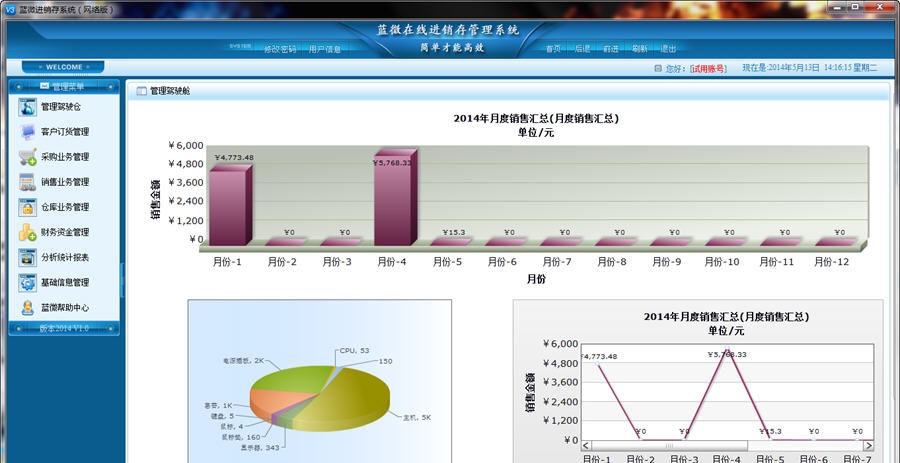This screenshot has height=463, width=900.
Task: Open 分析统计报表 report icon
Action: pyautogui.click(x=27, y=258)
